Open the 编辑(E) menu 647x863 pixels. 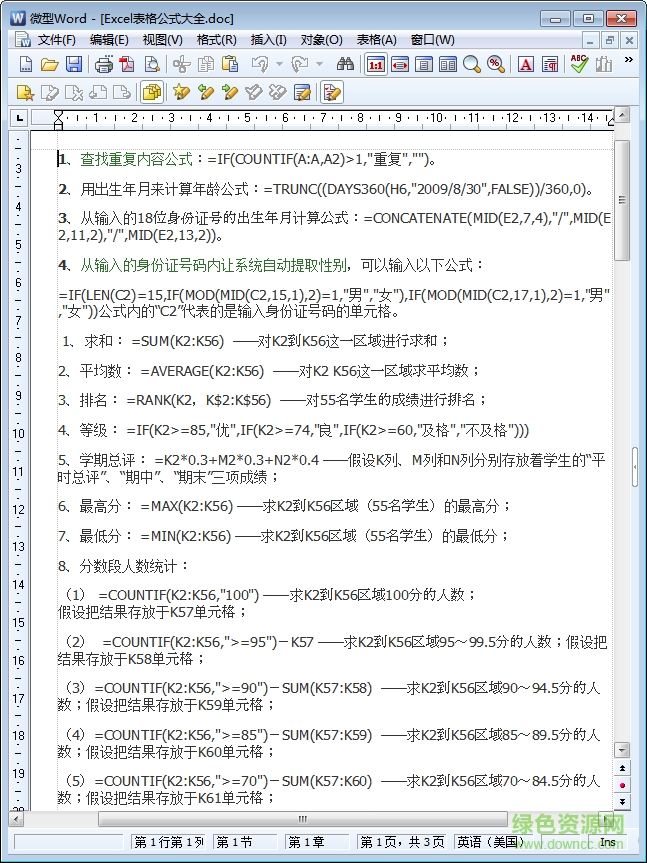tap(109, 40)
